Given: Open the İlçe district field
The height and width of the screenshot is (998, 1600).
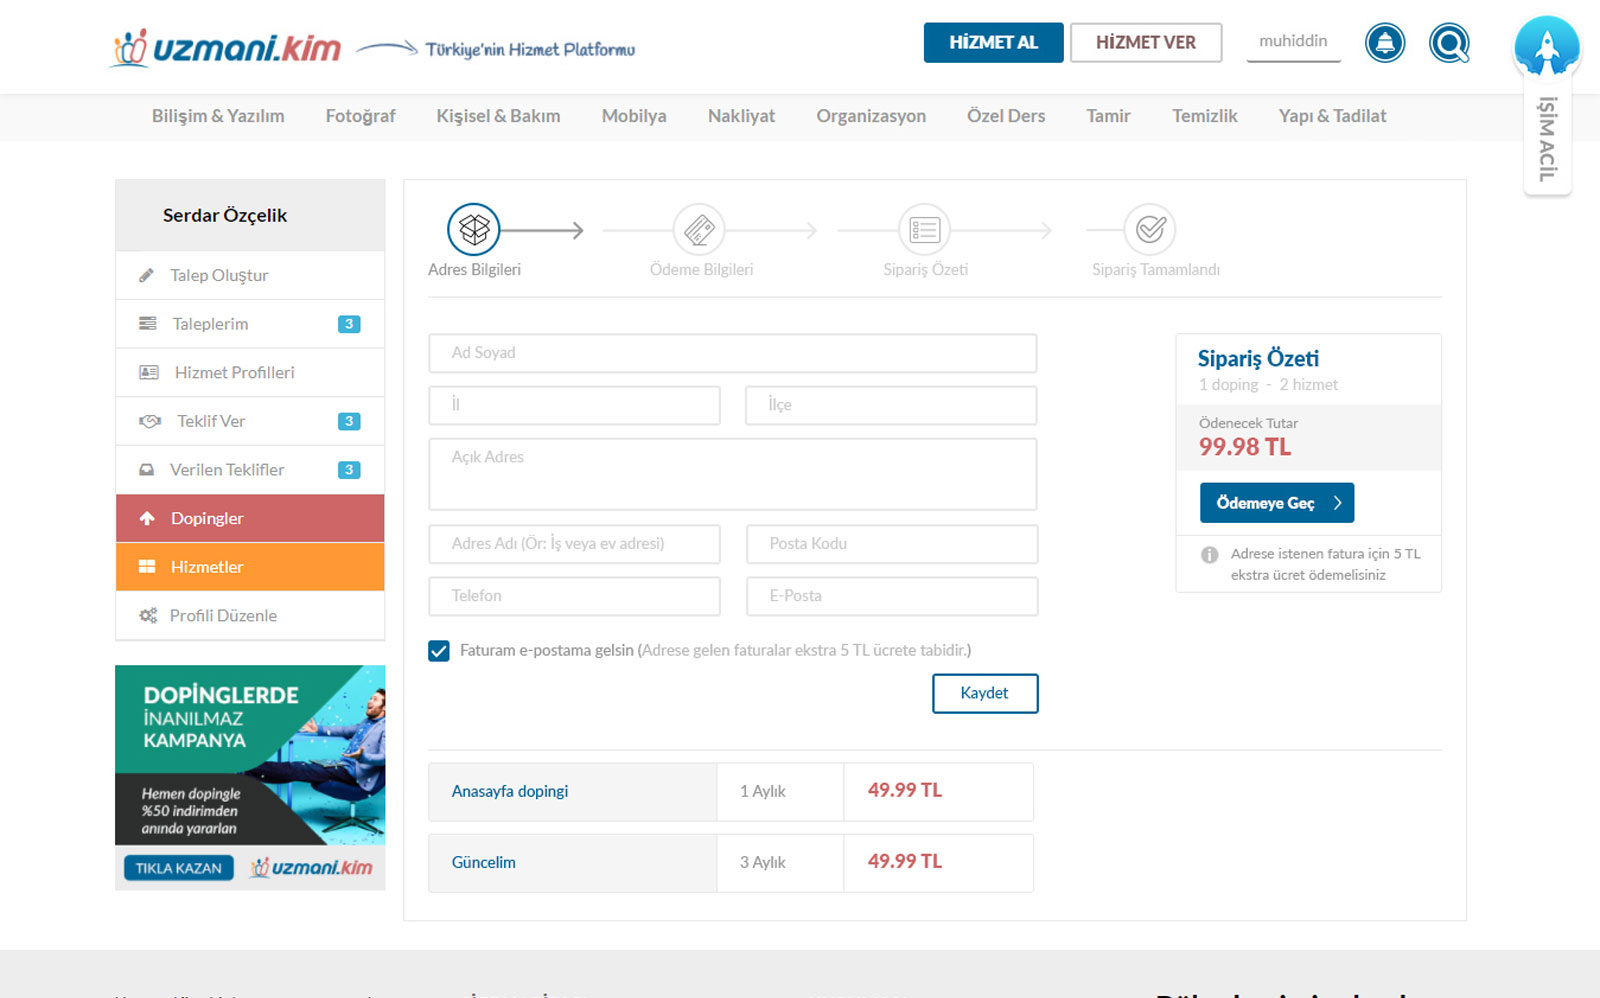Looking at the screenshot, I should pyautogui.click(x=890, y=405).
